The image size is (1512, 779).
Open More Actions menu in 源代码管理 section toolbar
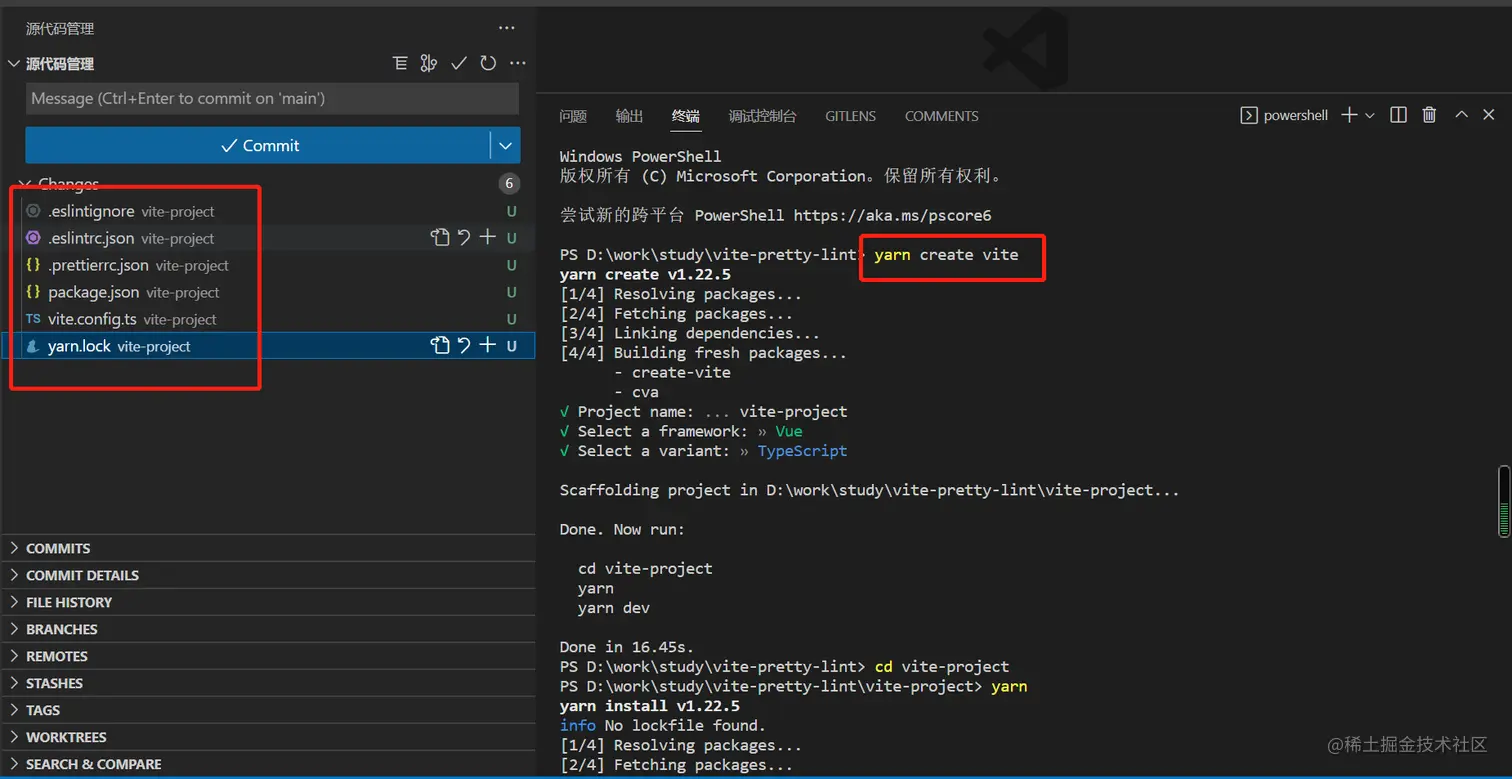[x=517, y=64]
